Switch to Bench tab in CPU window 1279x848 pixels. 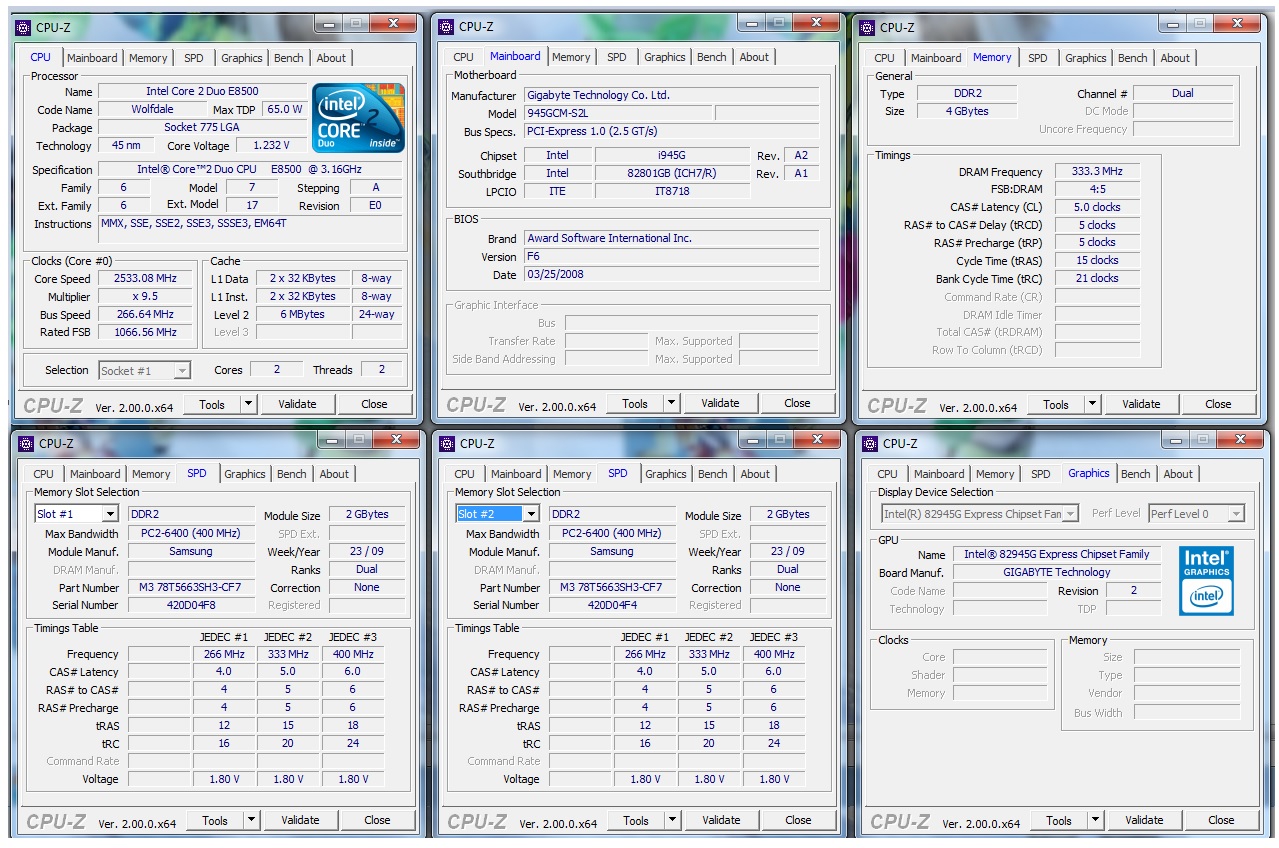point(289,58)
